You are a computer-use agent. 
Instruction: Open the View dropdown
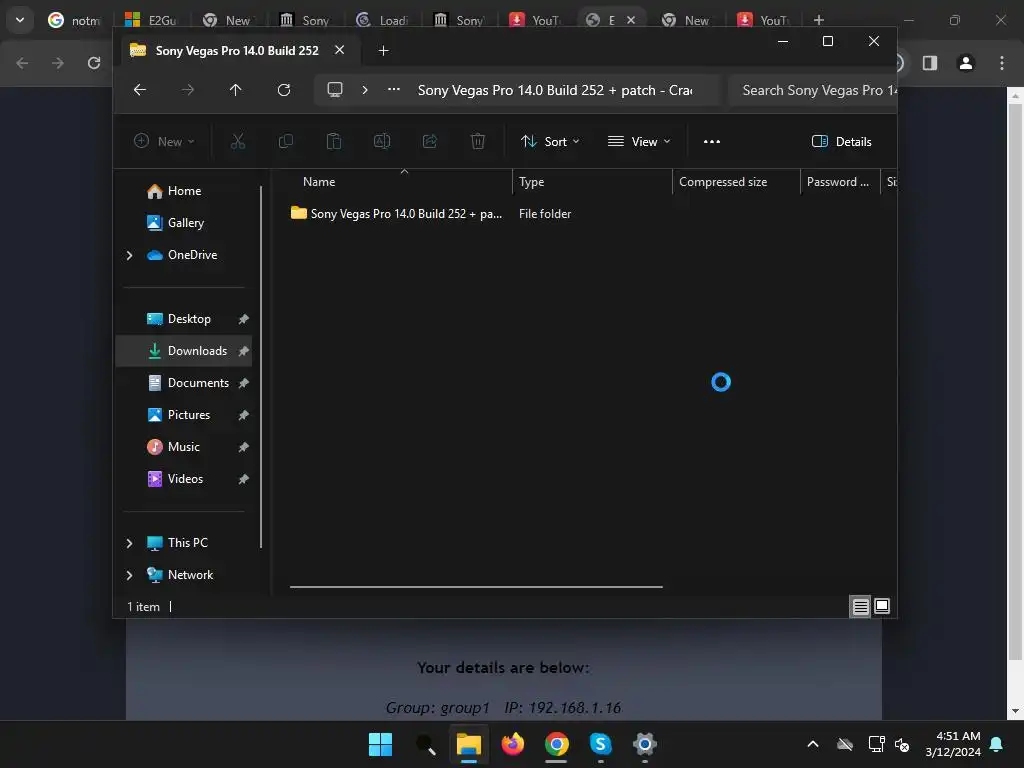tap(639, 142)
